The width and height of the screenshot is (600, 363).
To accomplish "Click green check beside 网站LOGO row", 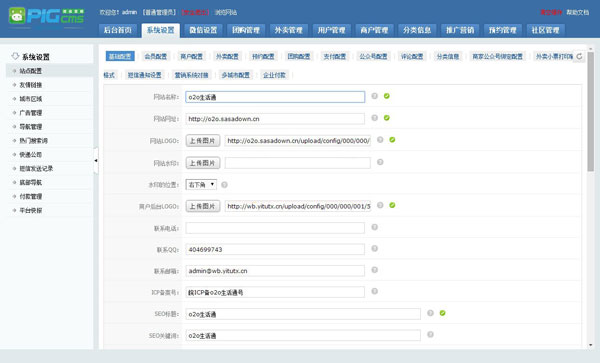I will [x=392, y=140].
